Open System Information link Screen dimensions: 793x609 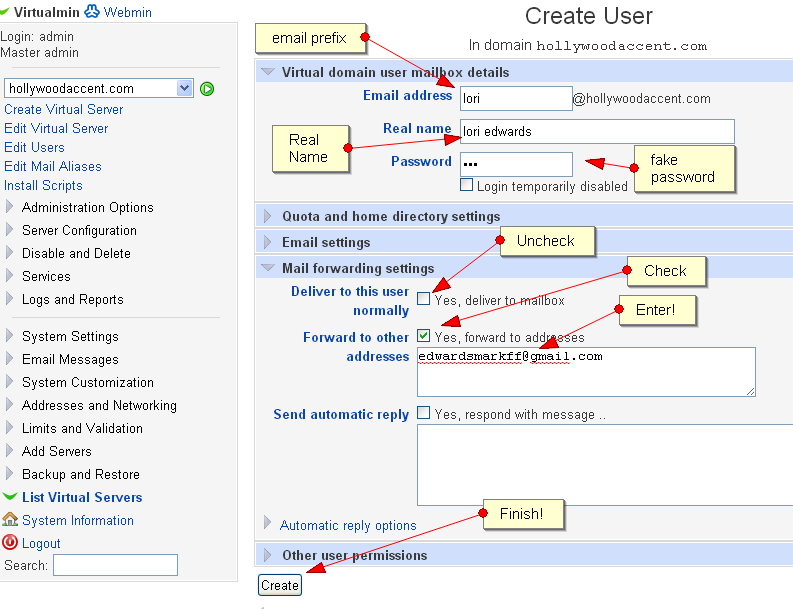tap(78, 520)
